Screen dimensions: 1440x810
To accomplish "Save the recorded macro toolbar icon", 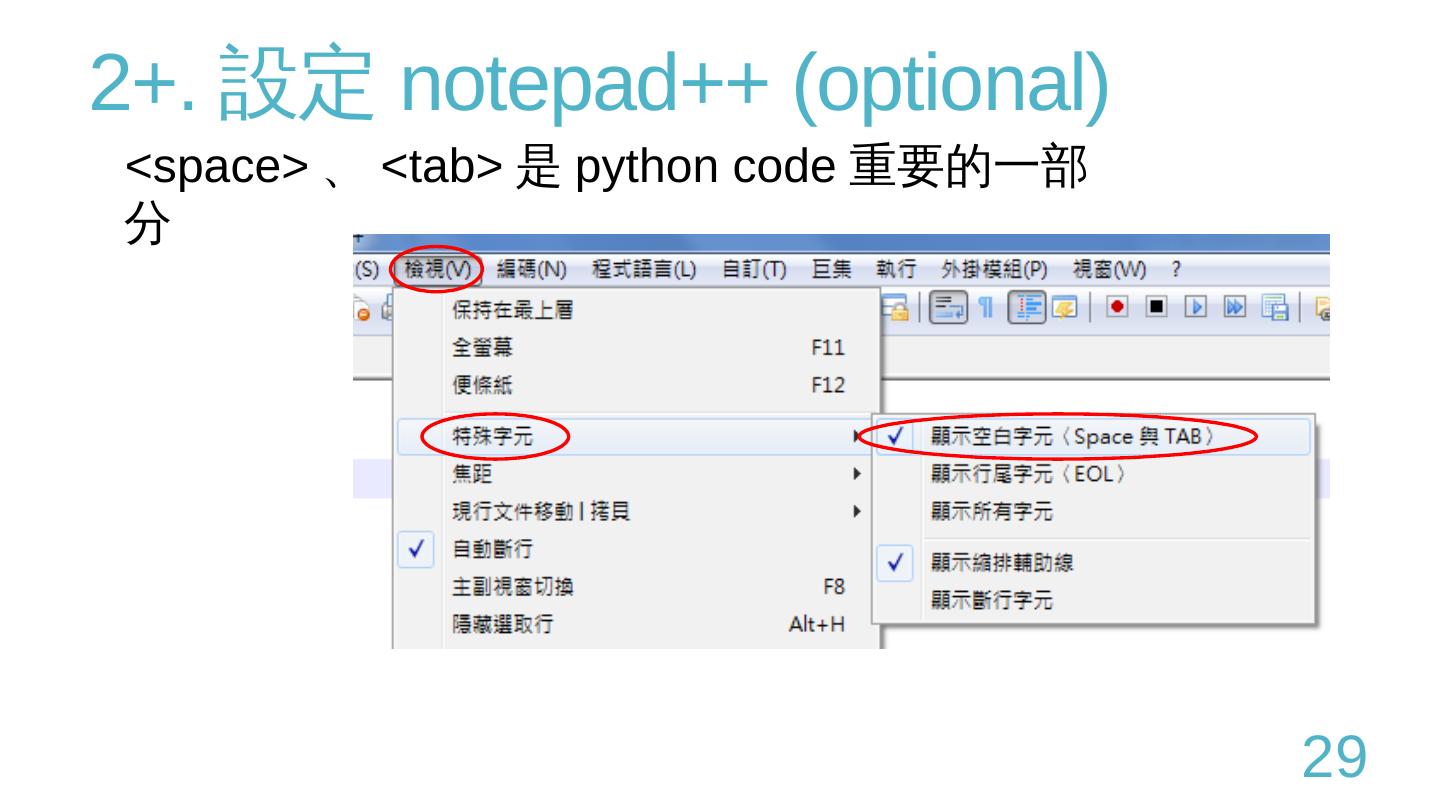I will click(x=1273, y=308).
